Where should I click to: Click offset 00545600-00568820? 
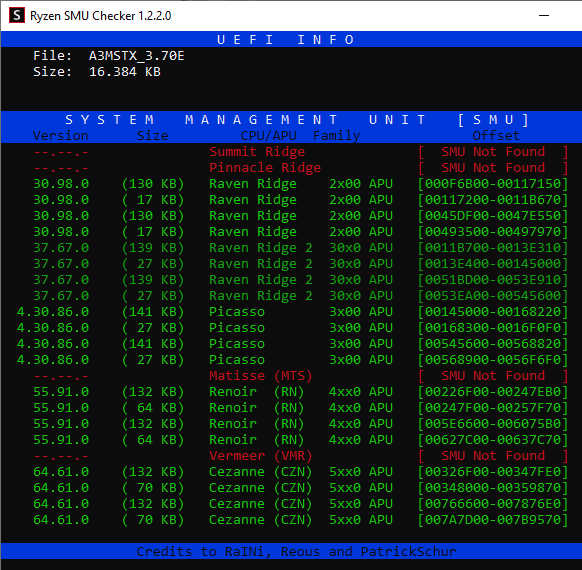pyautogui.click(x=493, y=344)
